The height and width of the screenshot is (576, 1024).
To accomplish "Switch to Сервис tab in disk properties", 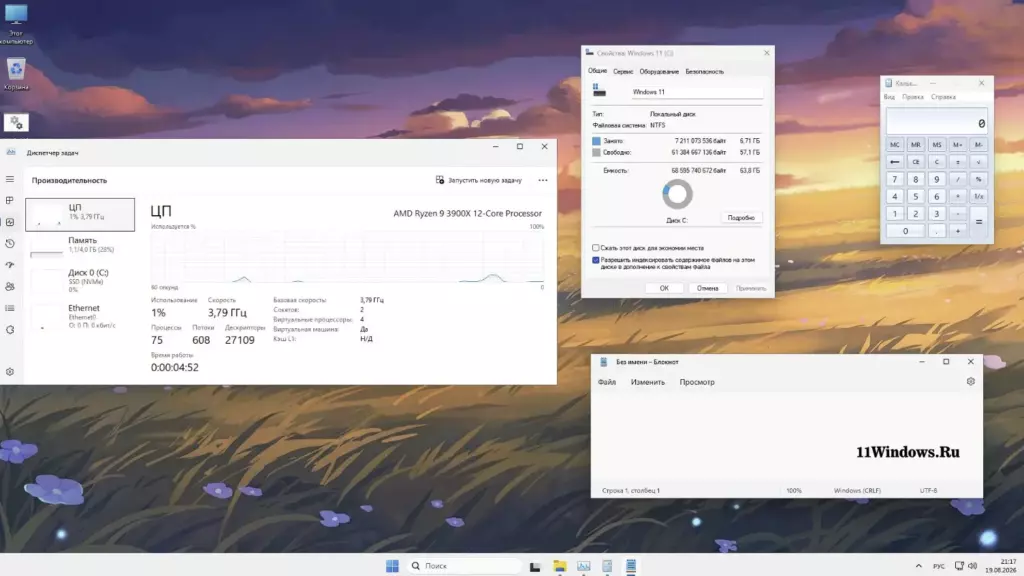I will click(x=623, y=71).
